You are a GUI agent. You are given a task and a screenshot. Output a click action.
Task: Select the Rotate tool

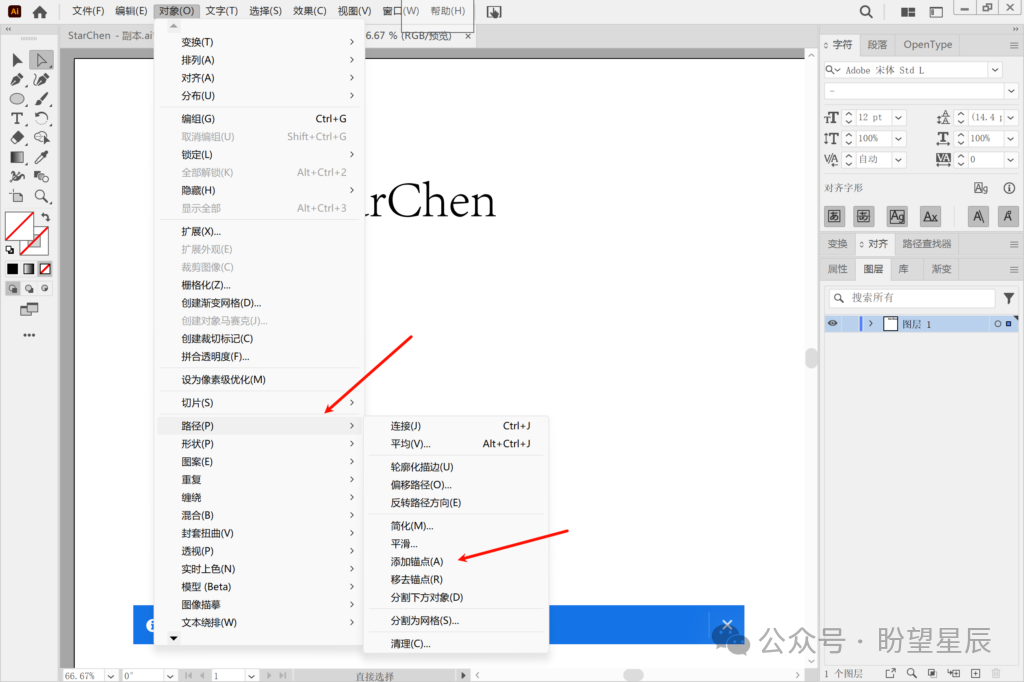(41, 118)
